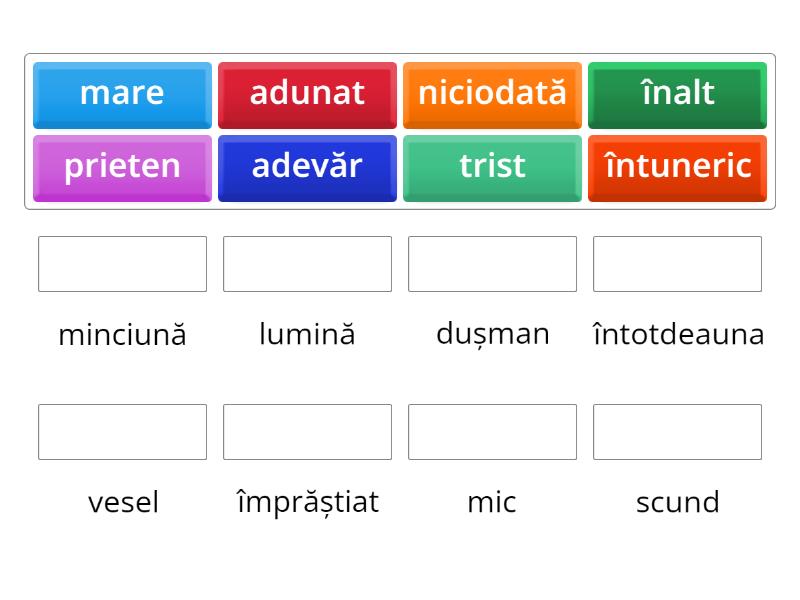The width and height of the screenshot is (800, 600).
Task: Select the blue 'mare' word tile
Action: [122, 95]
